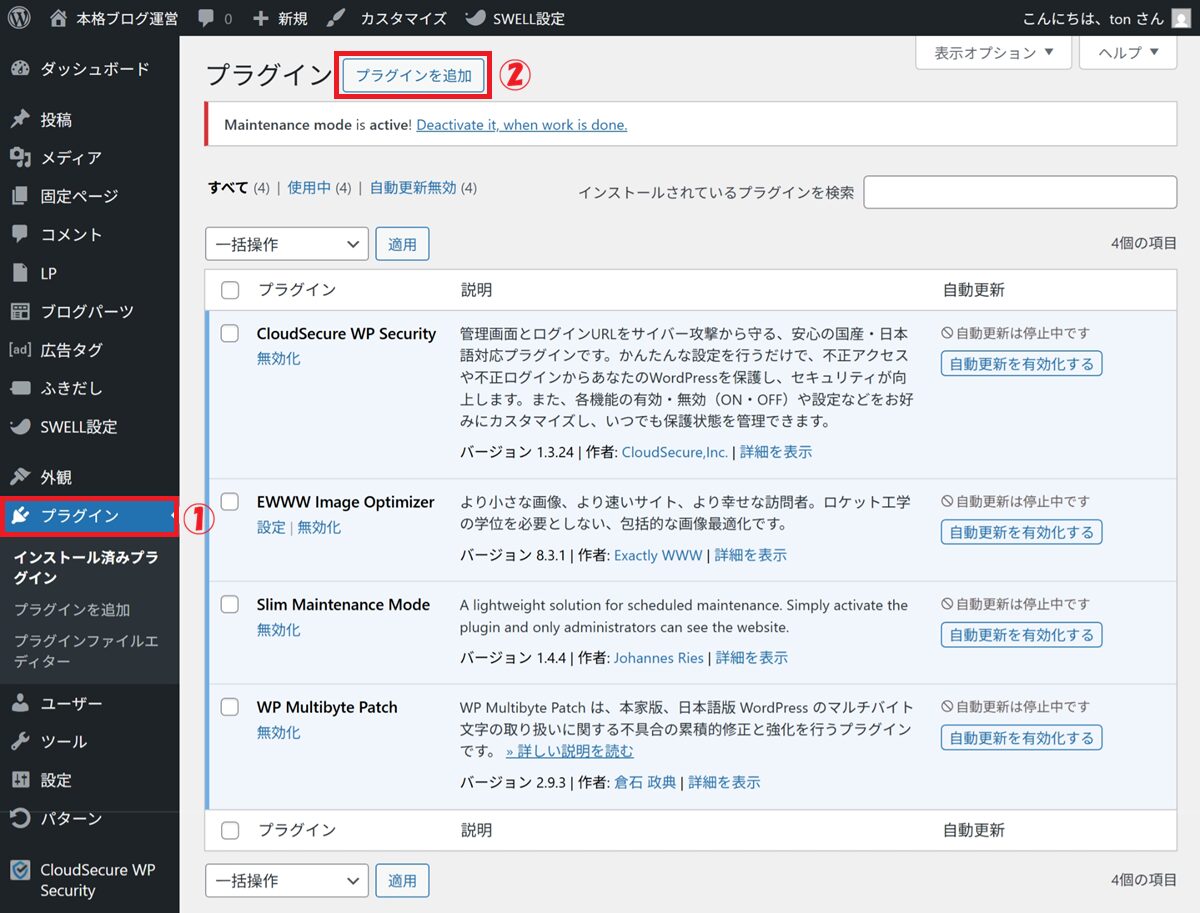
Task: Click the installed plugins search field
Action: (x=1020, y=192)
